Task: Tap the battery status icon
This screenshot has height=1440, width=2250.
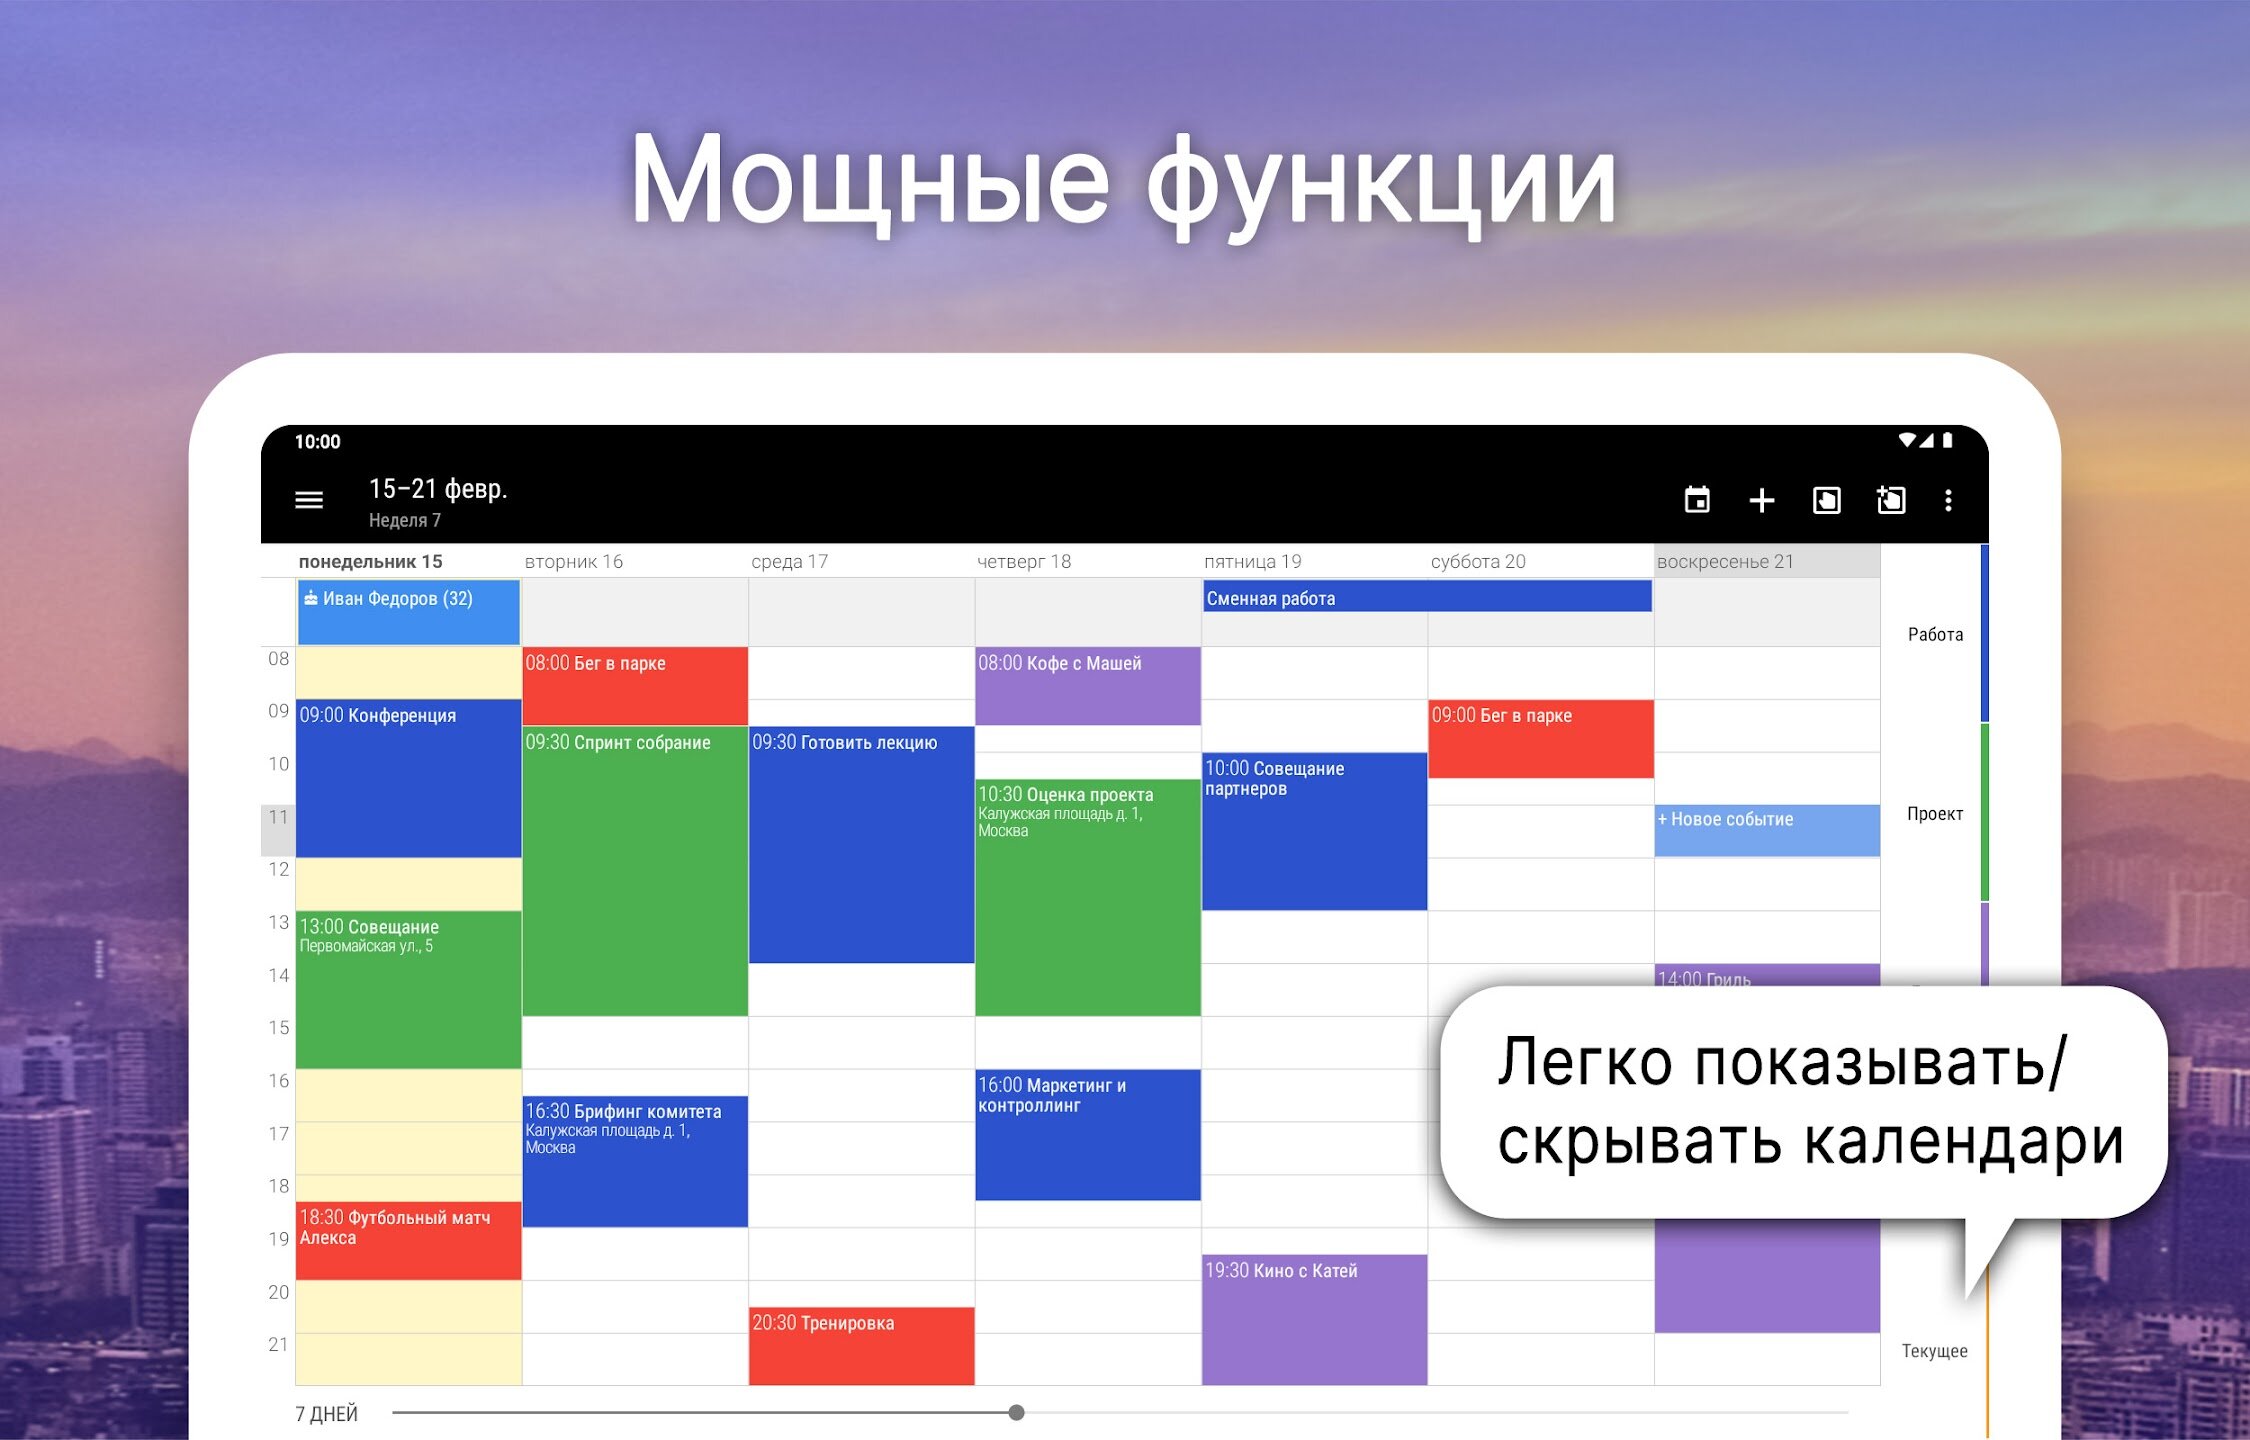Action: (x=1947, y=440)
